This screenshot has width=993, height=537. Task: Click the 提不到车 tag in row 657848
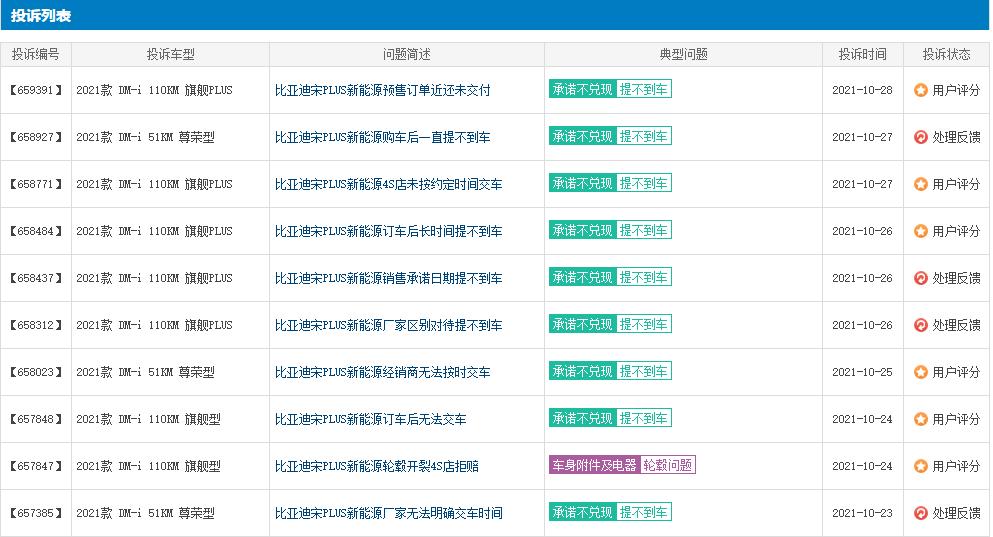click(643, 419)
